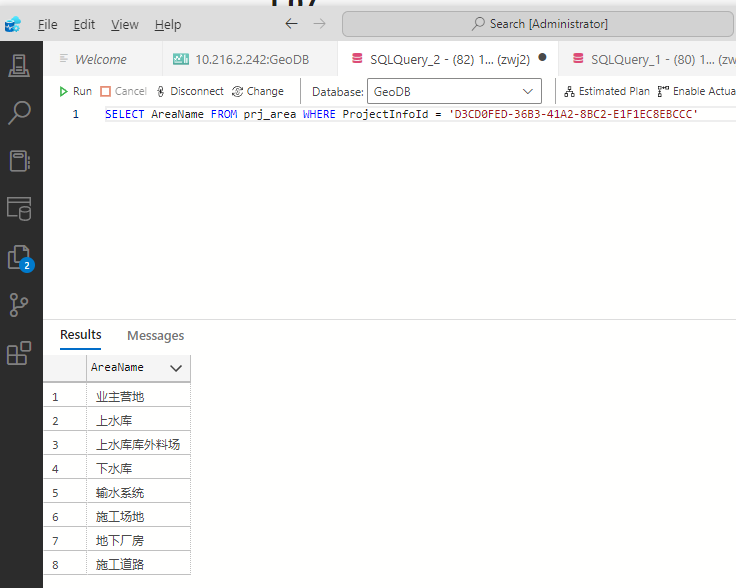Run the SQL query
The width and height of the screenshot is (736, 588).
(x=75, y=91)
